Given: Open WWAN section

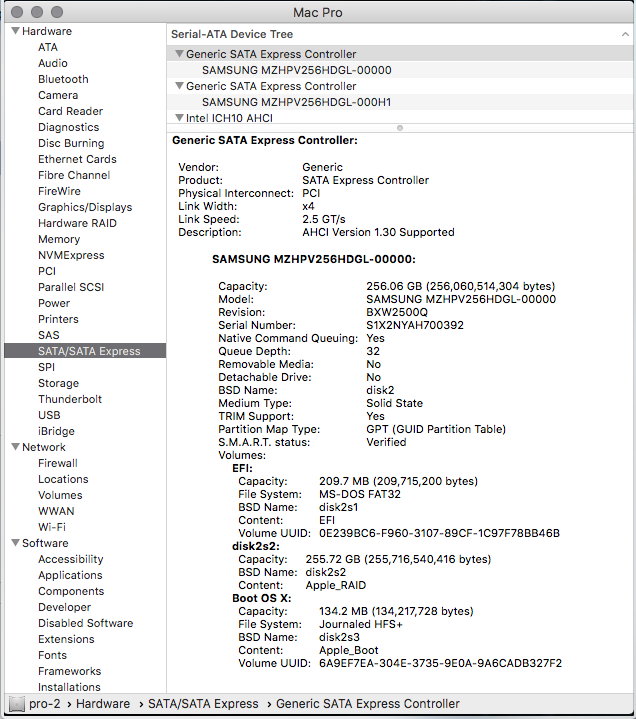Looking at the screenshot, I should coord(56,511).
